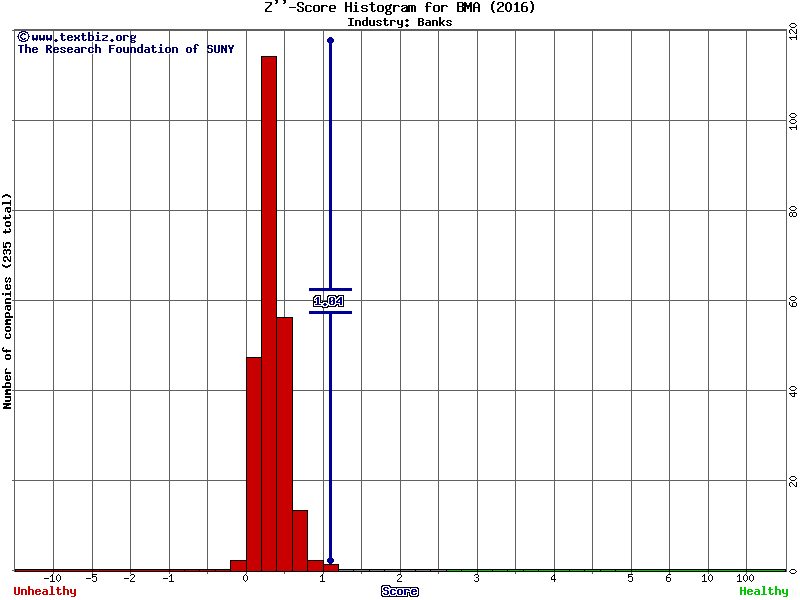Click the ©www.textbiz.org watermark text
This screenshot has height=600, width=800.
(77, 37)
